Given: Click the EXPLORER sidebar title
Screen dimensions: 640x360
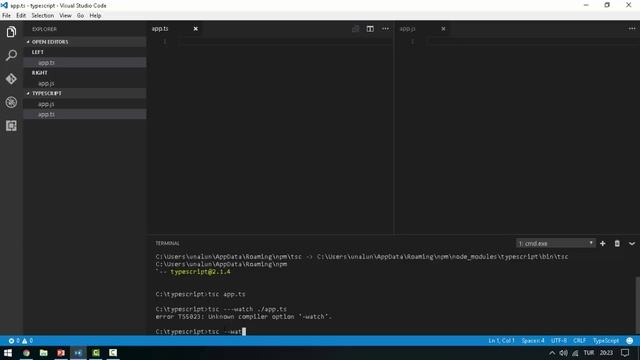Looking at the screenshot, I should [44, 29].
